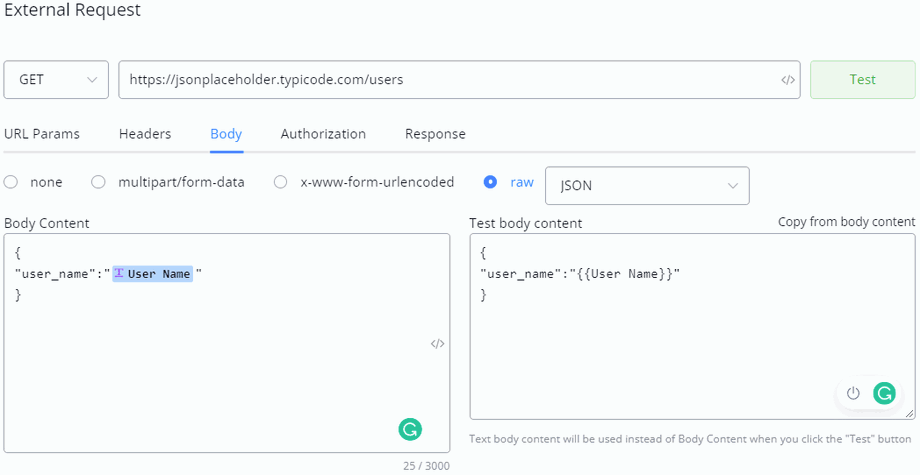This screenshot has width=920, height=475.
Task: Click the power icon in Test body box
Action: coord(853,393)
